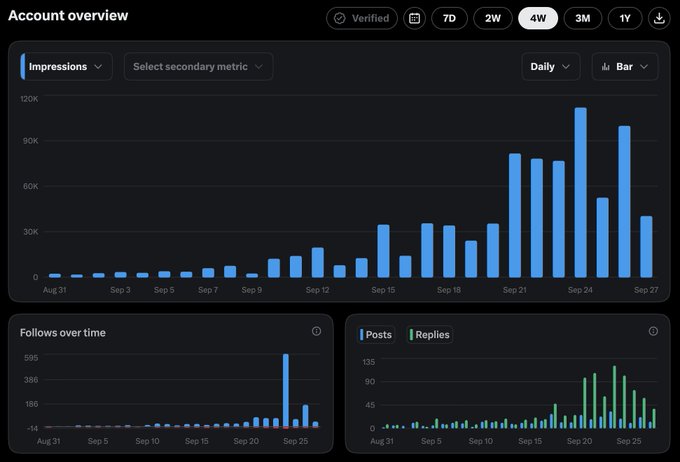Click the tallest impressions bar near Sep 24

(580, 192)
